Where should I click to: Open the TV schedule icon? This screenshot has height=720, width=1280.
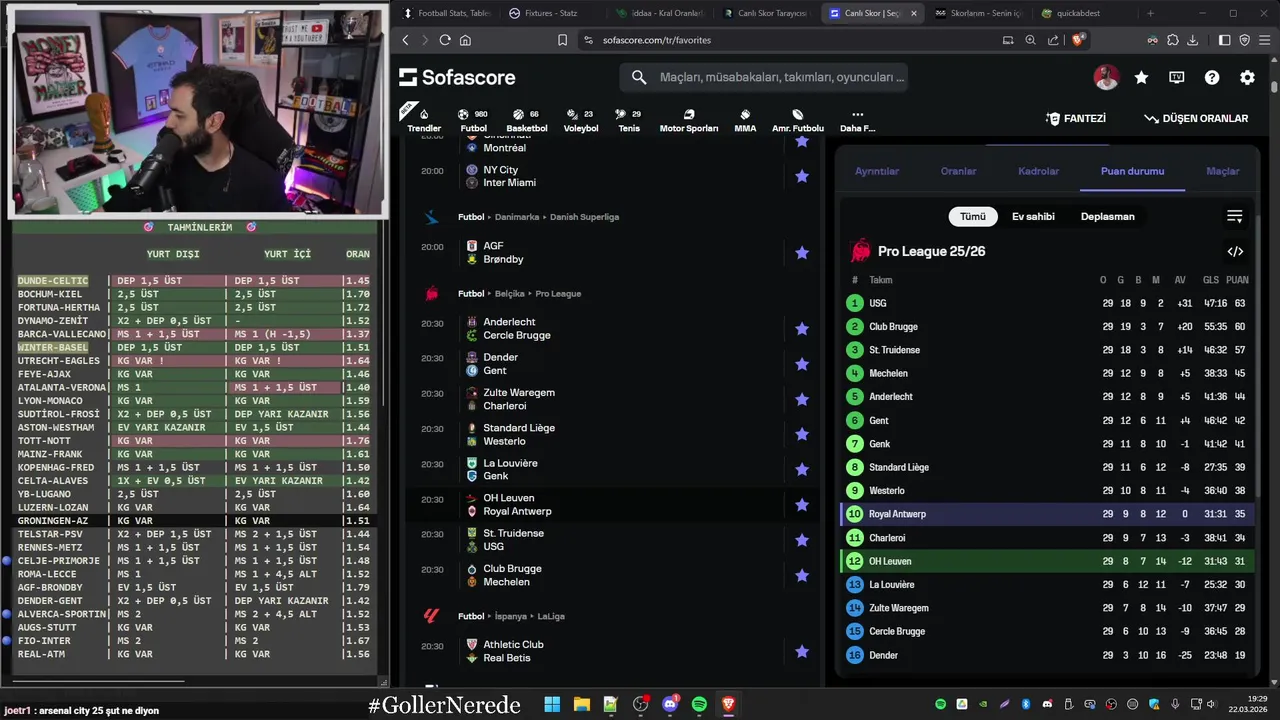coord(1177,77)
